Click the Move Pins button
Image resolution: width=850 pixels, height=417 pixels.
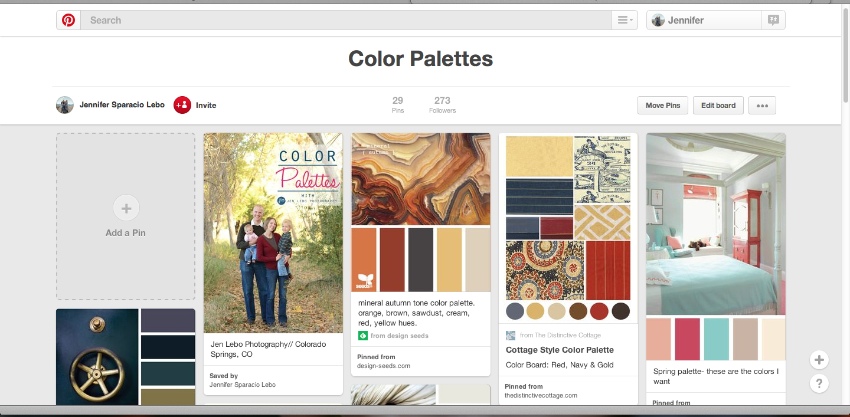pyautogui.click(x=662, y=105)
